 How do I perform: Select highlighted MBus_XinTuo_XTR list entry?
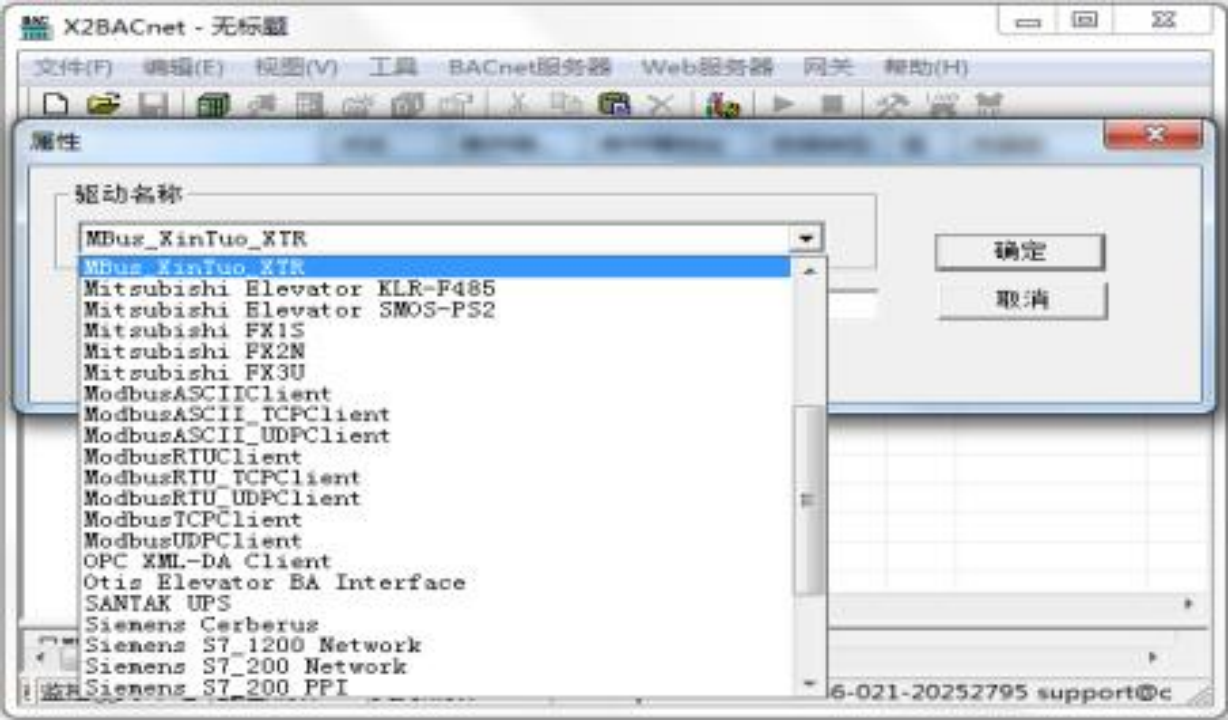click(x=436, y=267)
